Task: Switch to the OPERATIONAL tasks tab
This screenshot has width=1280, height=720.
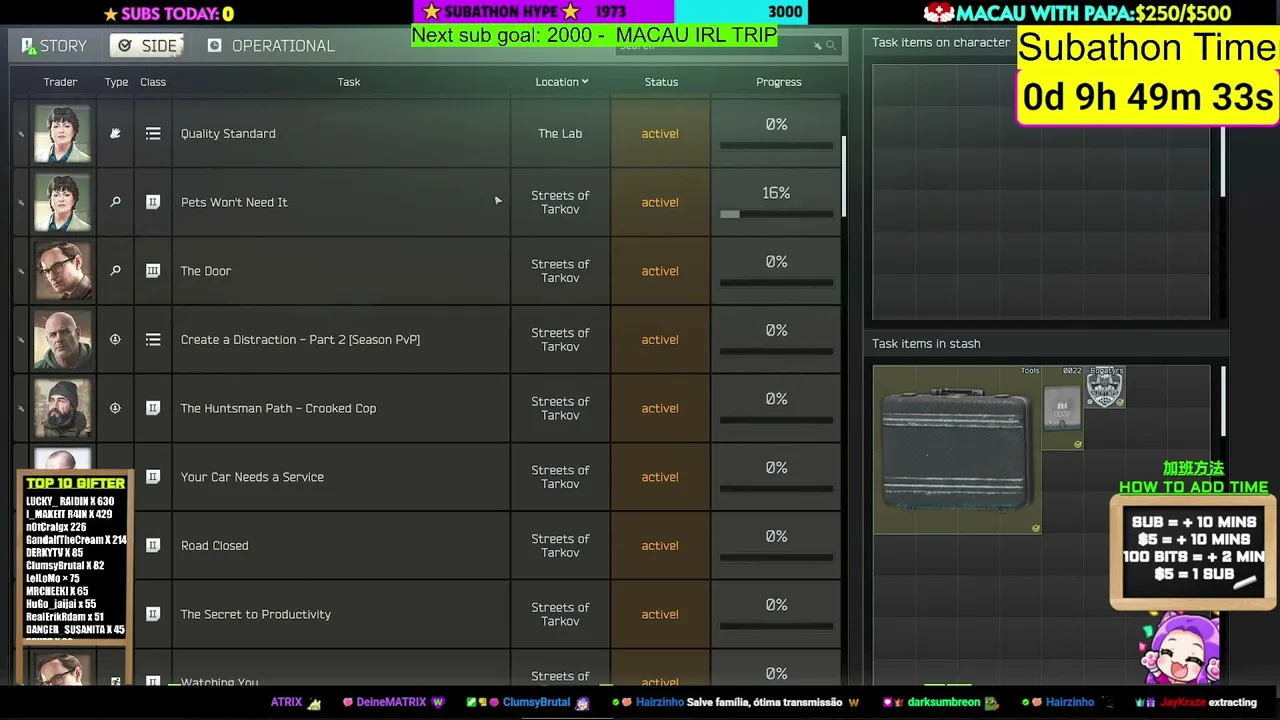Action: 271,46
